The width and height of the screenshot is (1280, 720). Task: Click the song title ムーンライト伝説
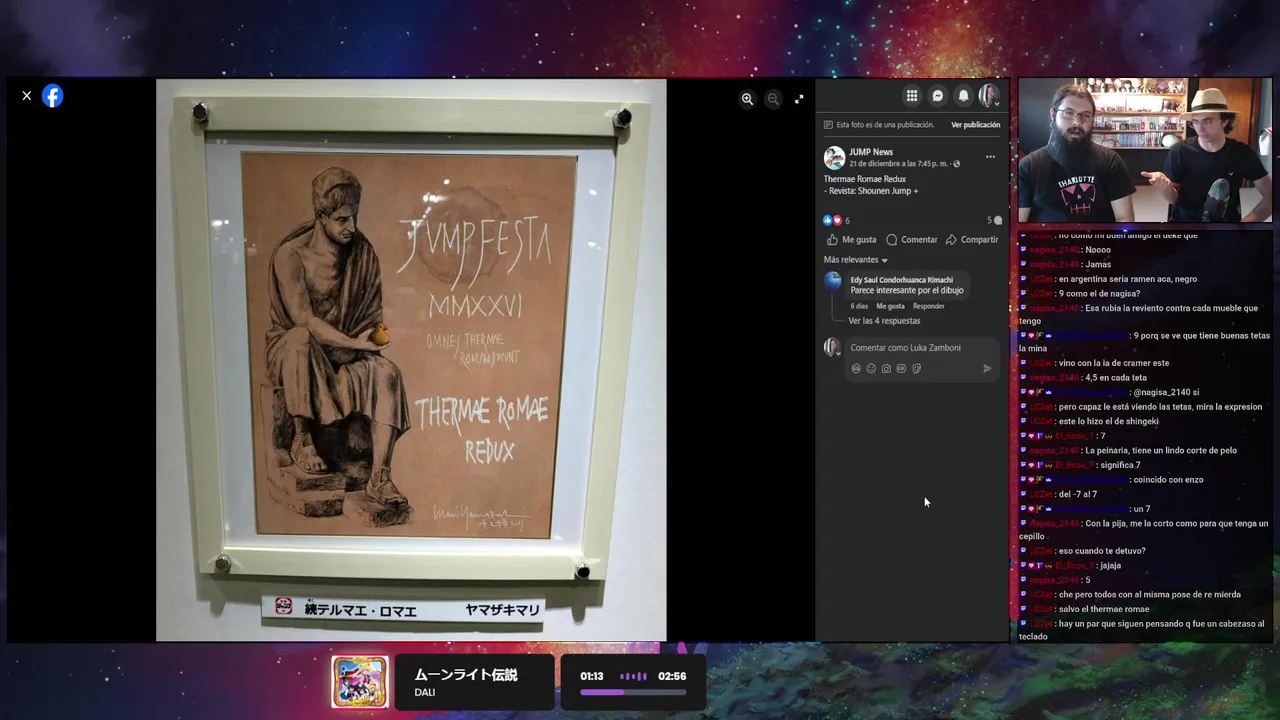(x=466, y=675)
